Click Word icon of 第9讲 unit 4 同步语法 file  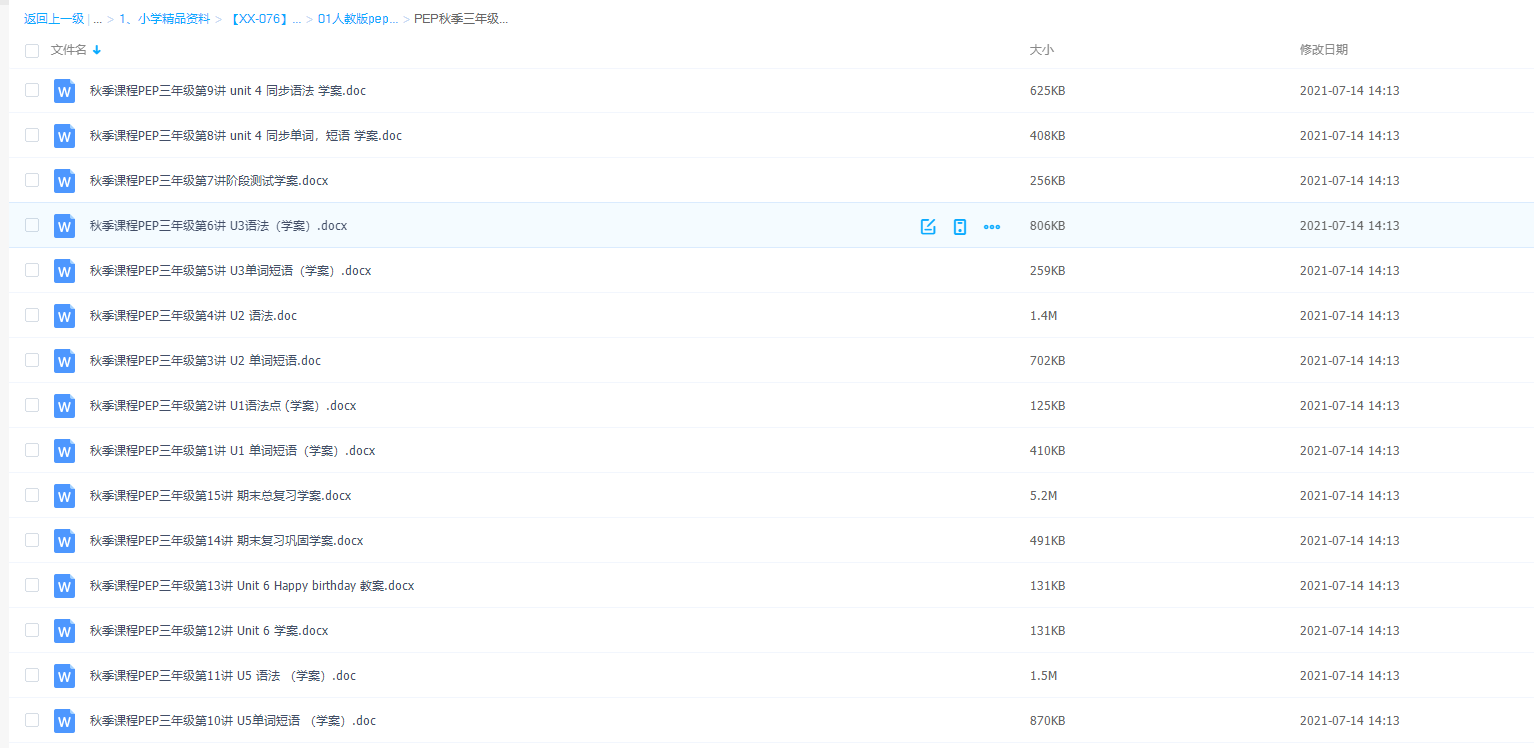click(x=65, y=91)
